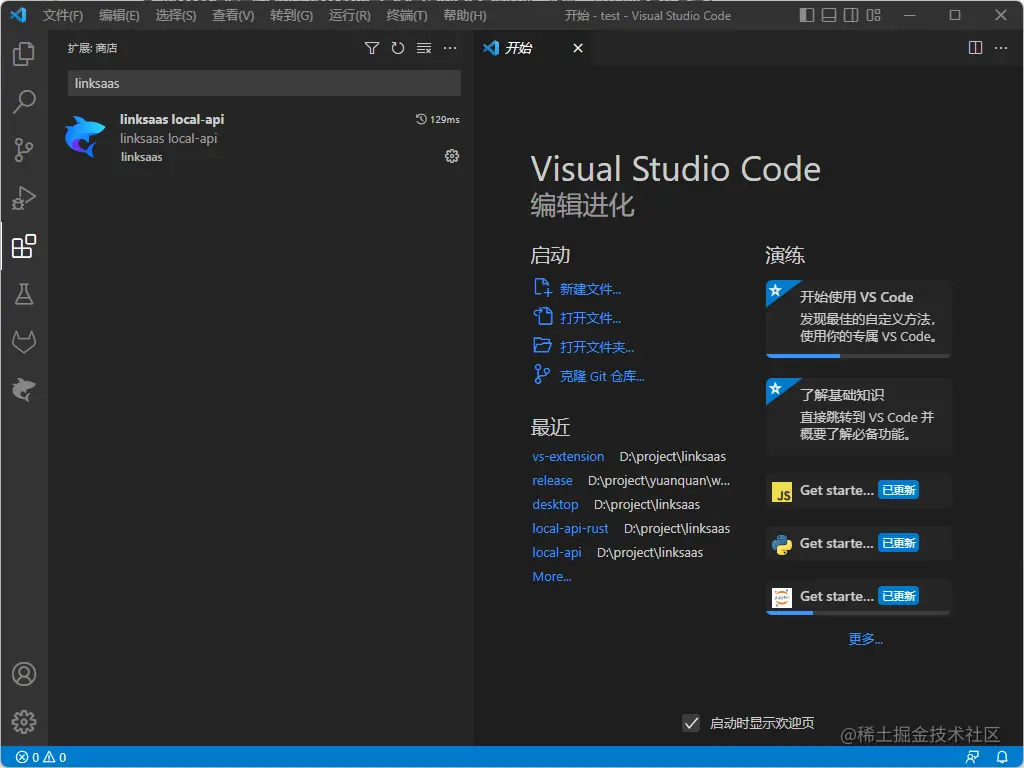Open Run and Debug view
Viewport: 1024px width, 768px height.
point(24,198)
